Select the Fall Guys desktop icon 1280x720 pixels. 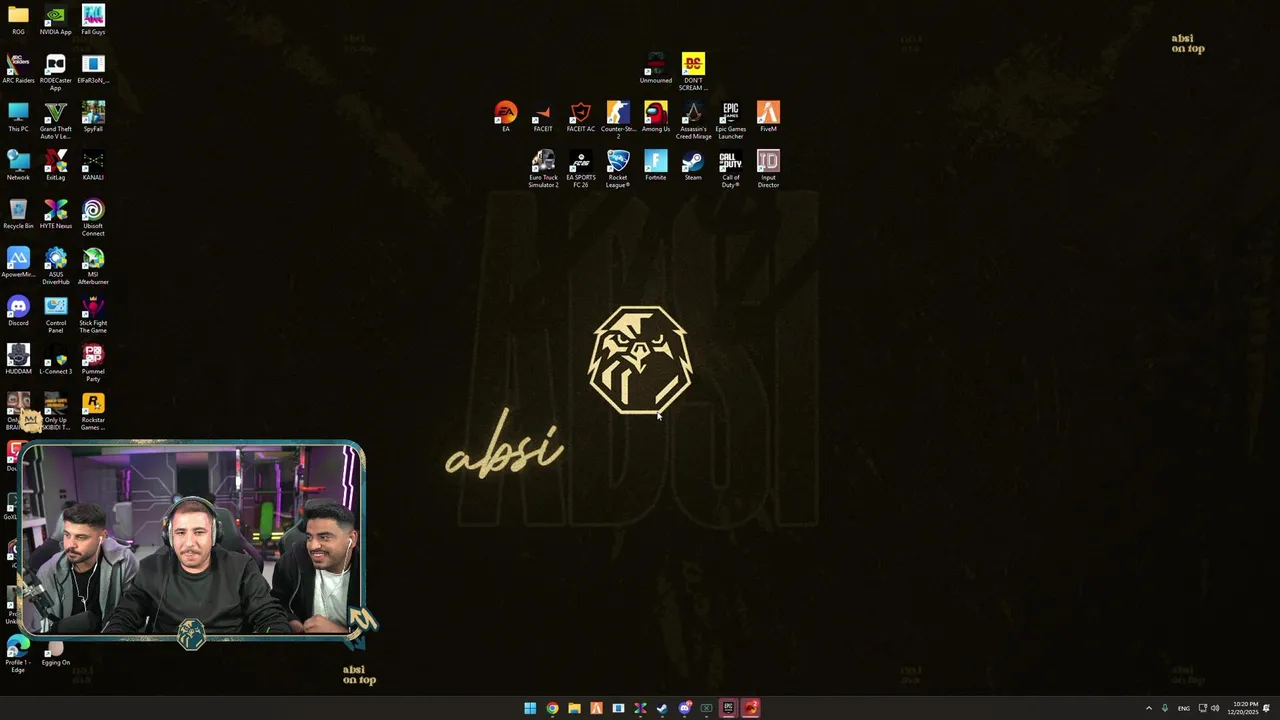pyautogui.click(x=93, y=20)
